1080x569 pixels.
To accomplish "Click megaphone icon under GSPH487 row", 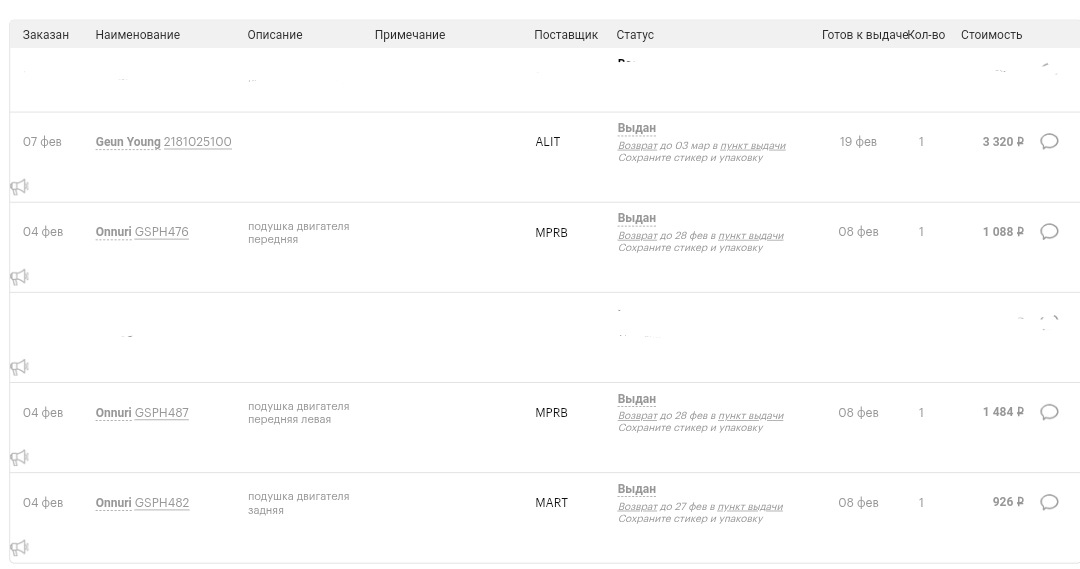I will tap(19, 458).
